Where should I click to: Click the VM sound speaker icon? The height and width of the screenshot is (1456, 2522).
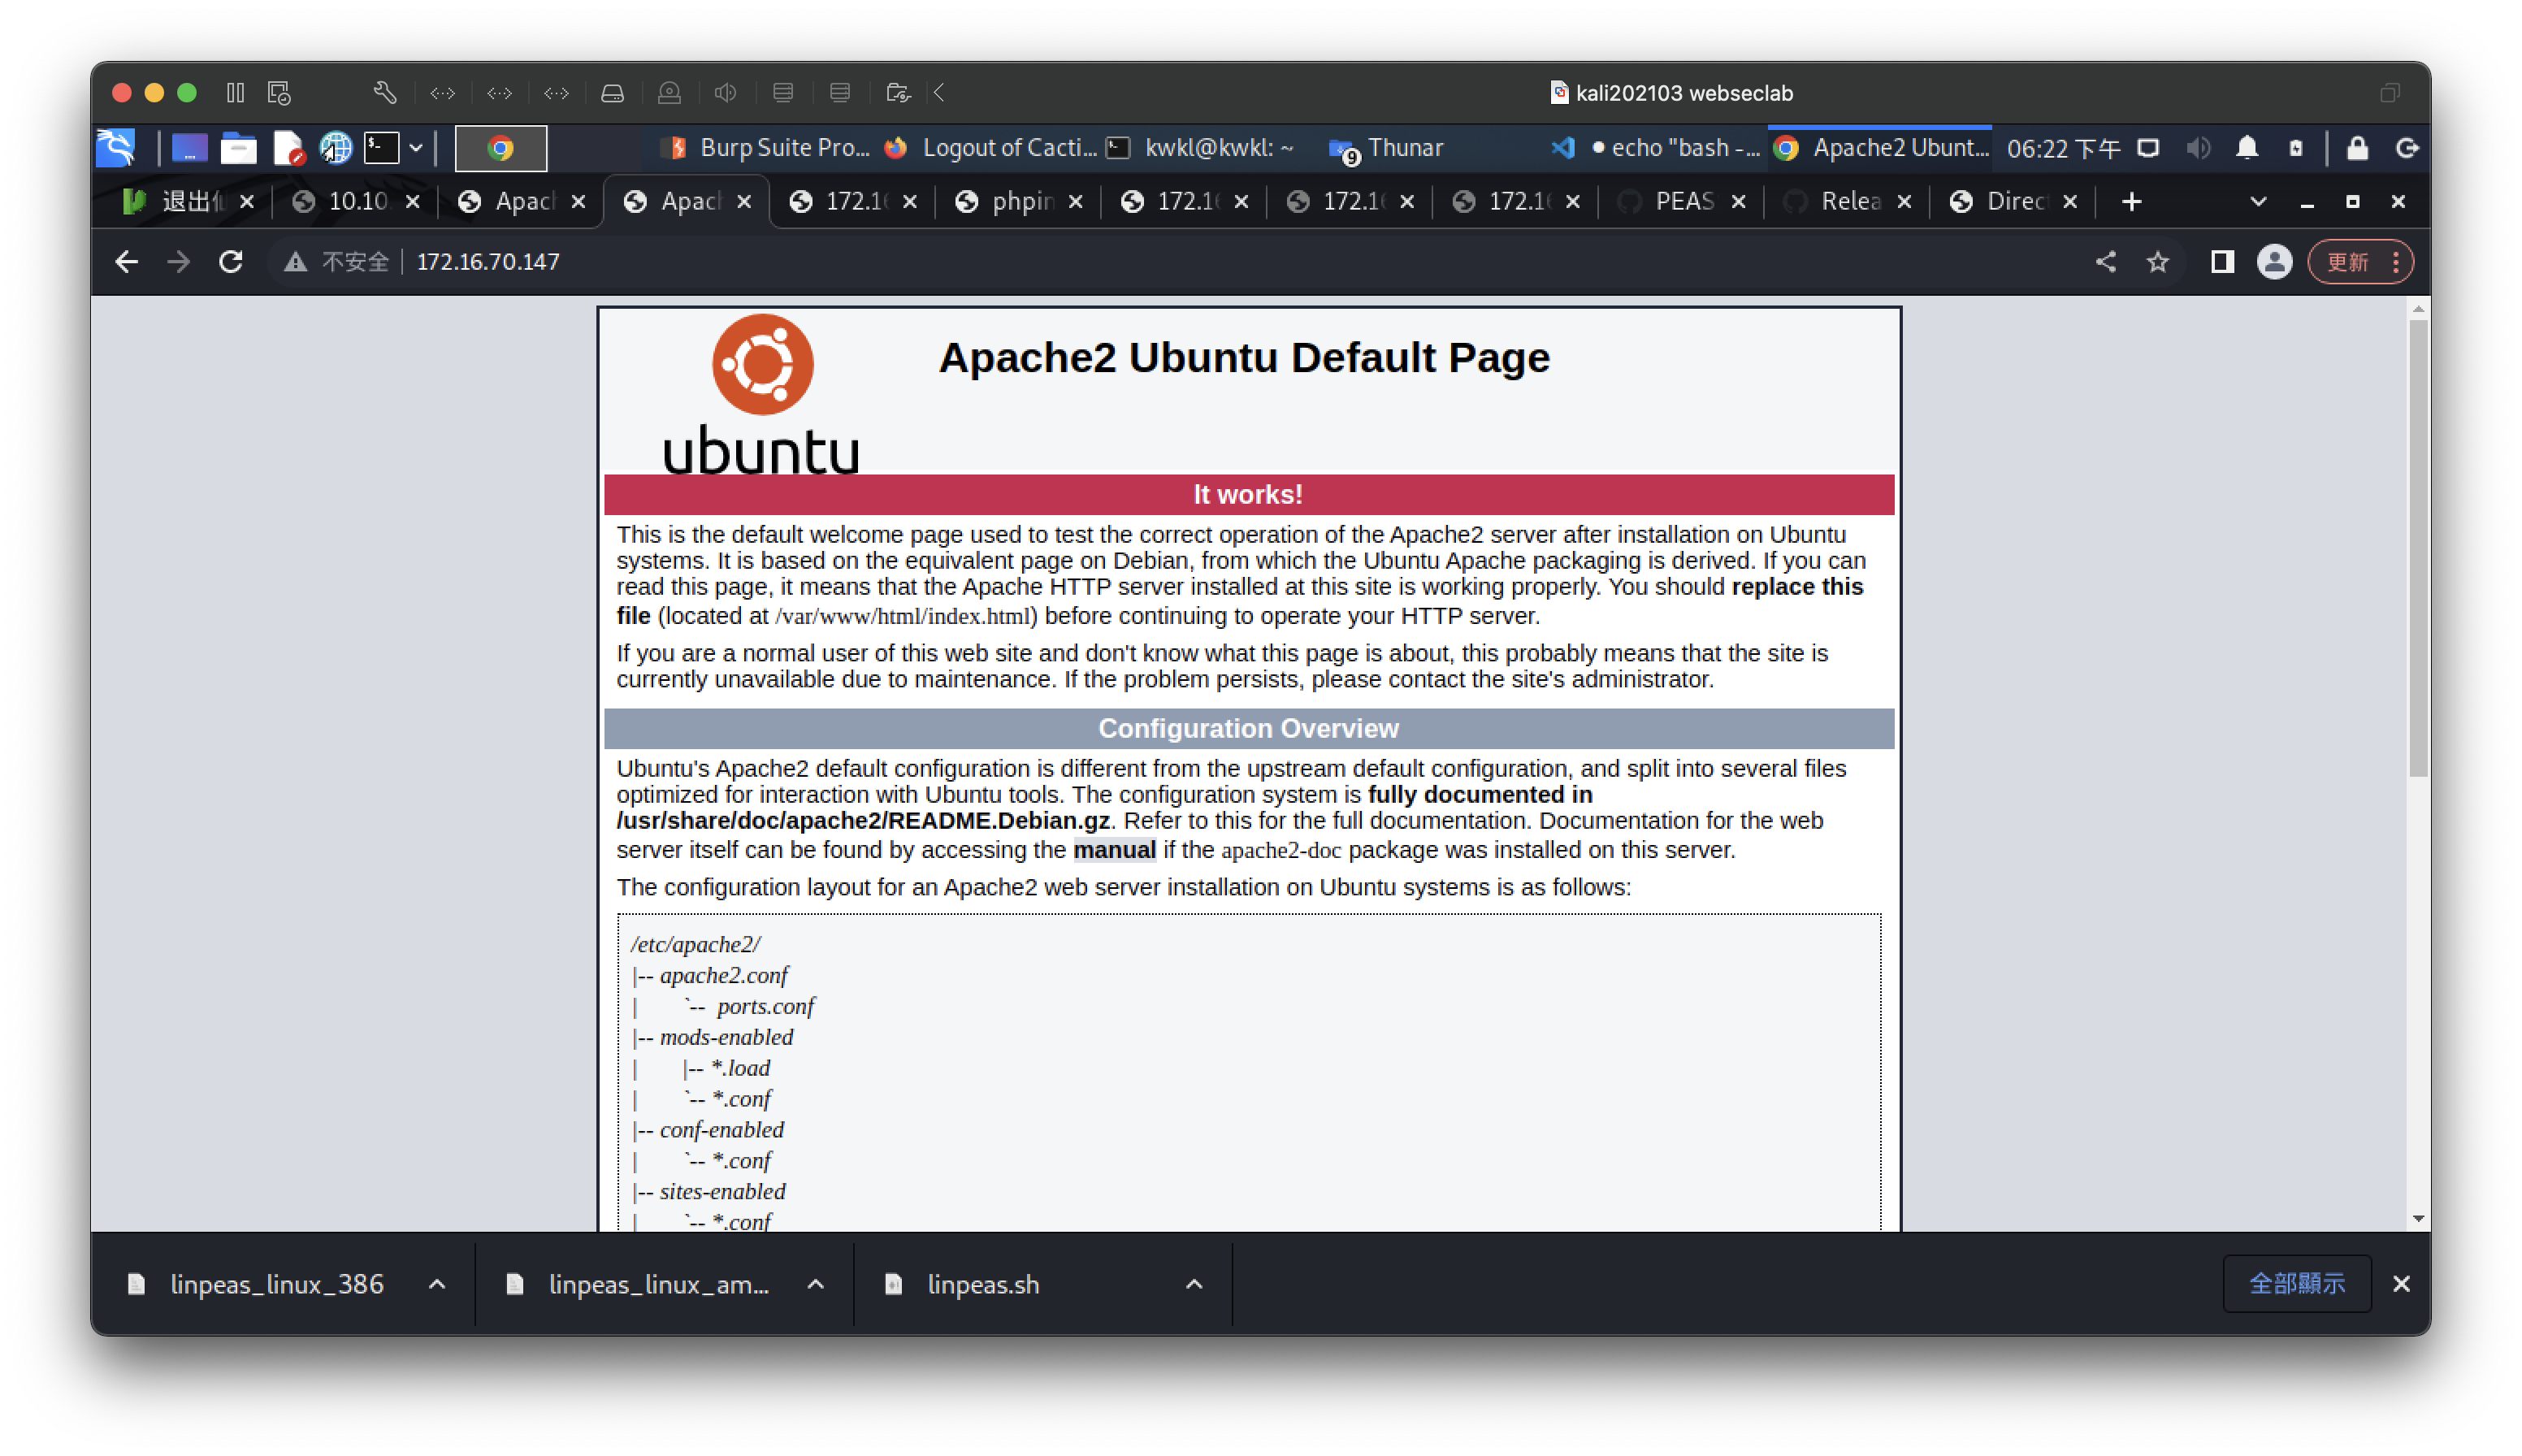[725, 93]
